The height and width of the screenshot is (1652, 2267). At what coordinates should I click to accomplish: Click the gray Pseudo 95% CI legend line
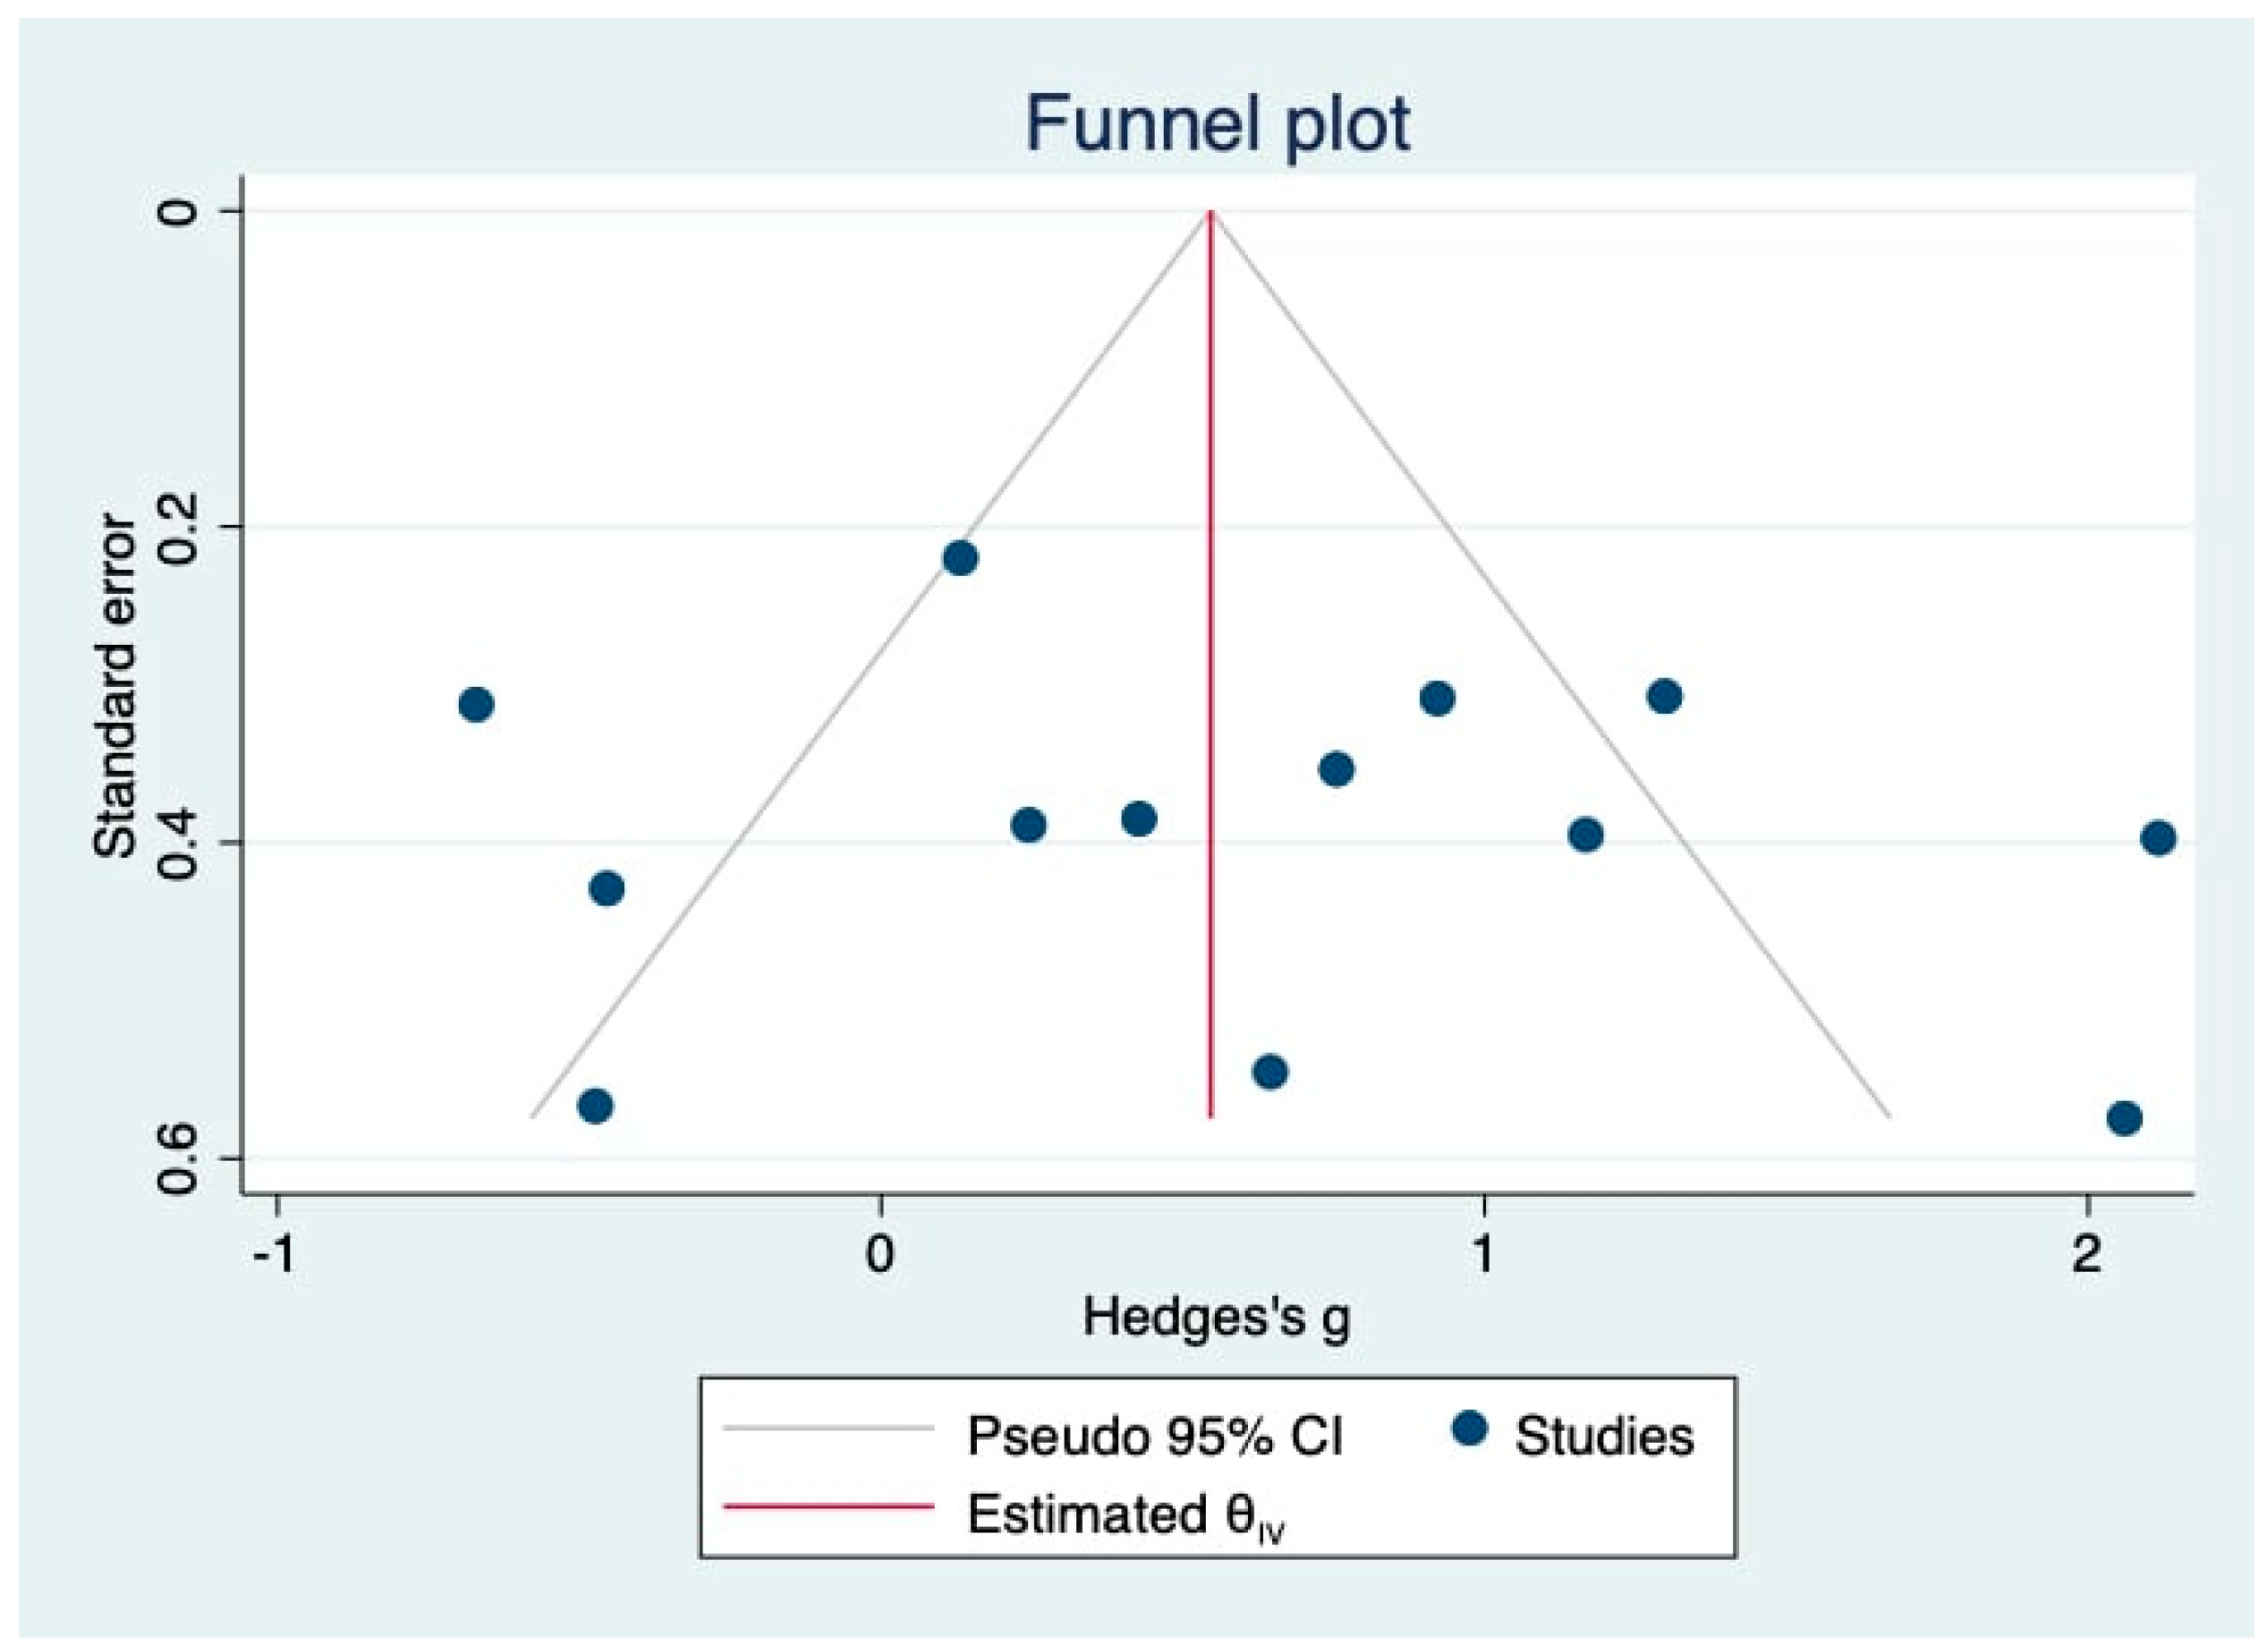828,1429
